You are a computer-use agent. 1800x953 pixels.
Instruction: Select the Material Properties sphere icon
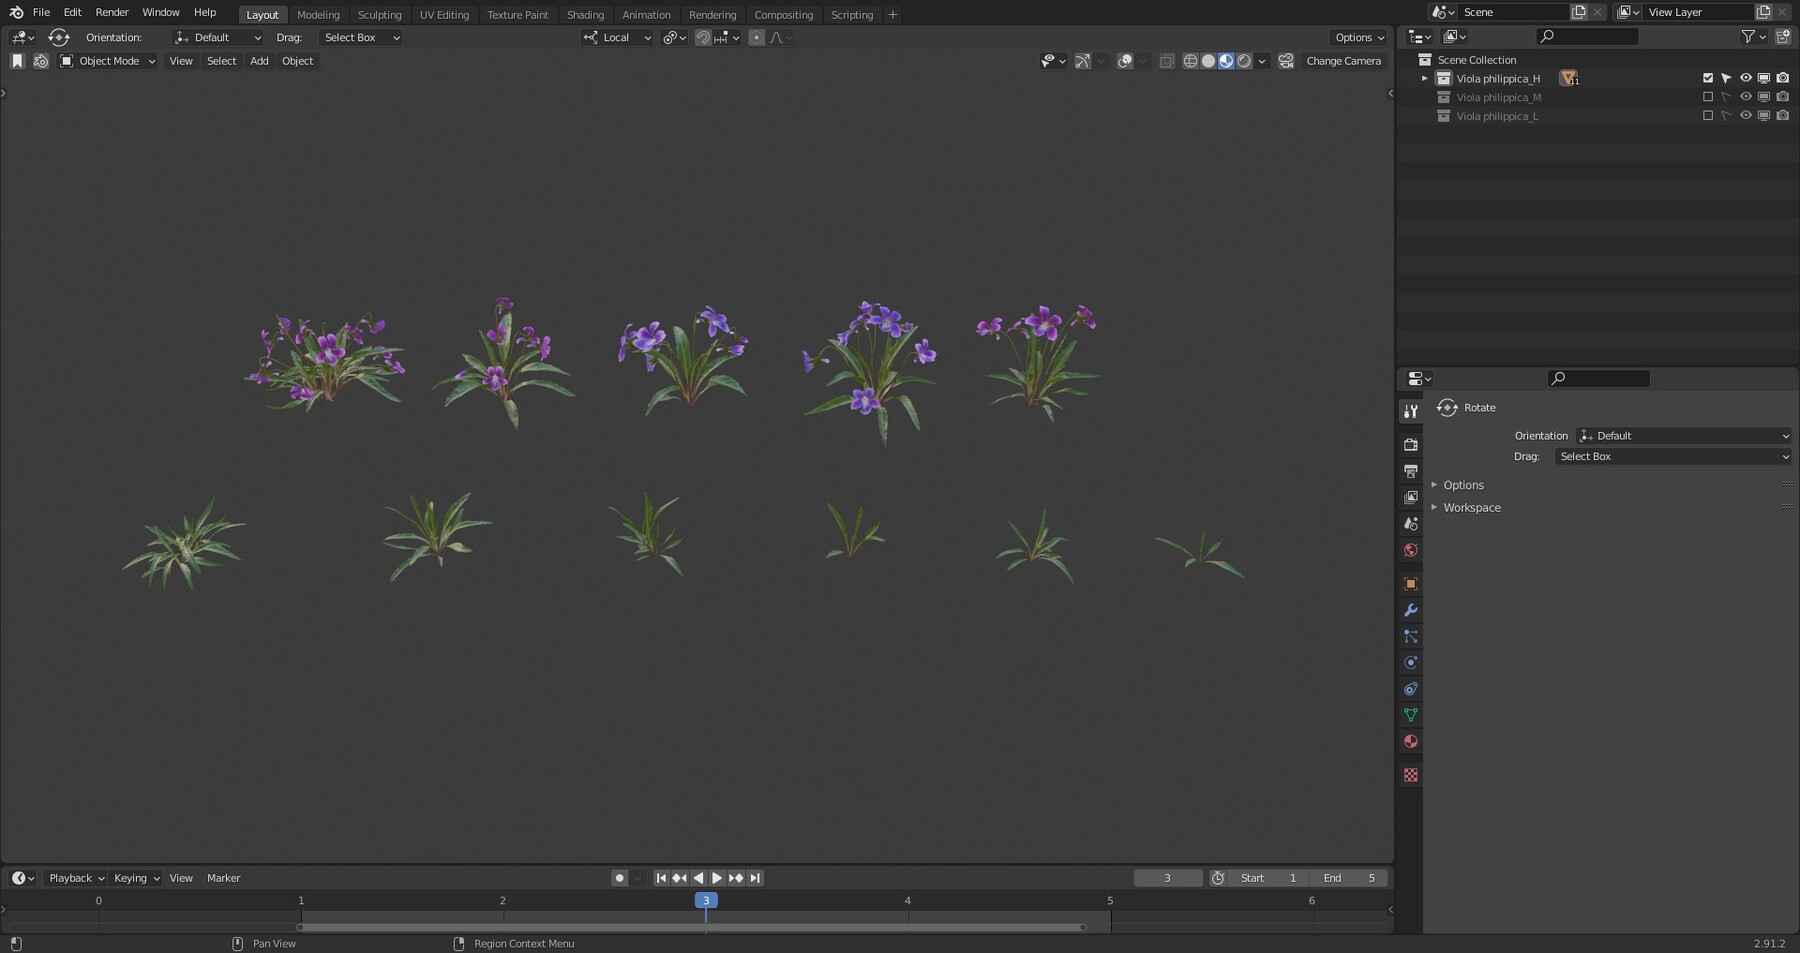tap(1410, 741)
